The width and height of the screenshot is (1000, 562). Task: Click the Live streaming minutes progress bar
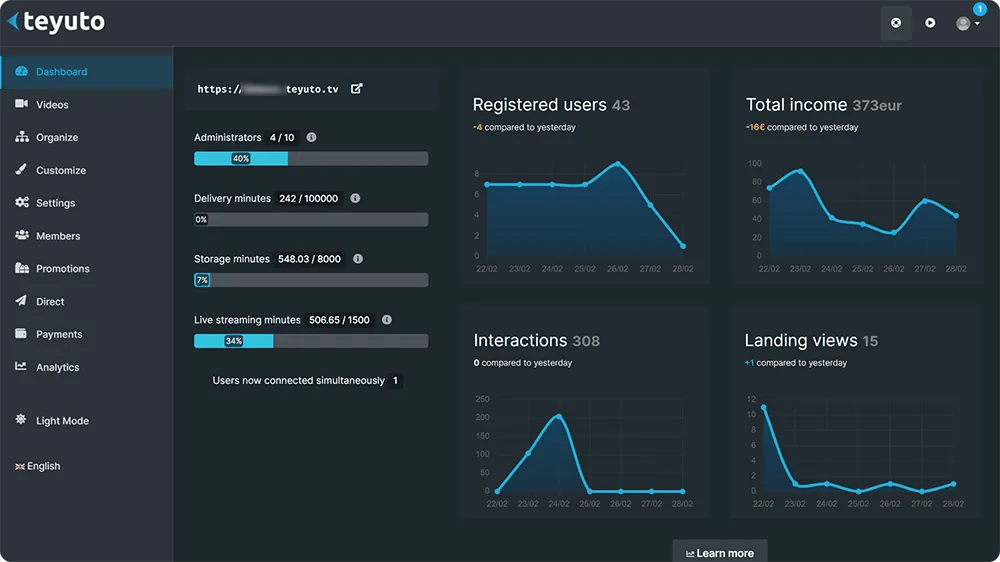[x=311, y=341]
